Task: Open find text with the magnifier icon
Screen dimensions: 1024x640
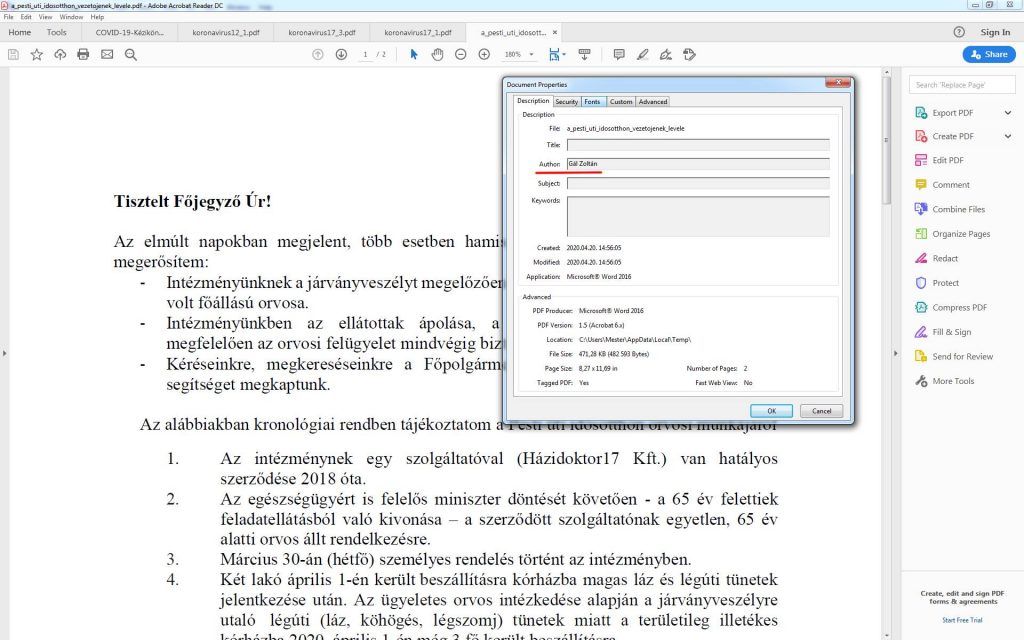Action: coord(131,55)
